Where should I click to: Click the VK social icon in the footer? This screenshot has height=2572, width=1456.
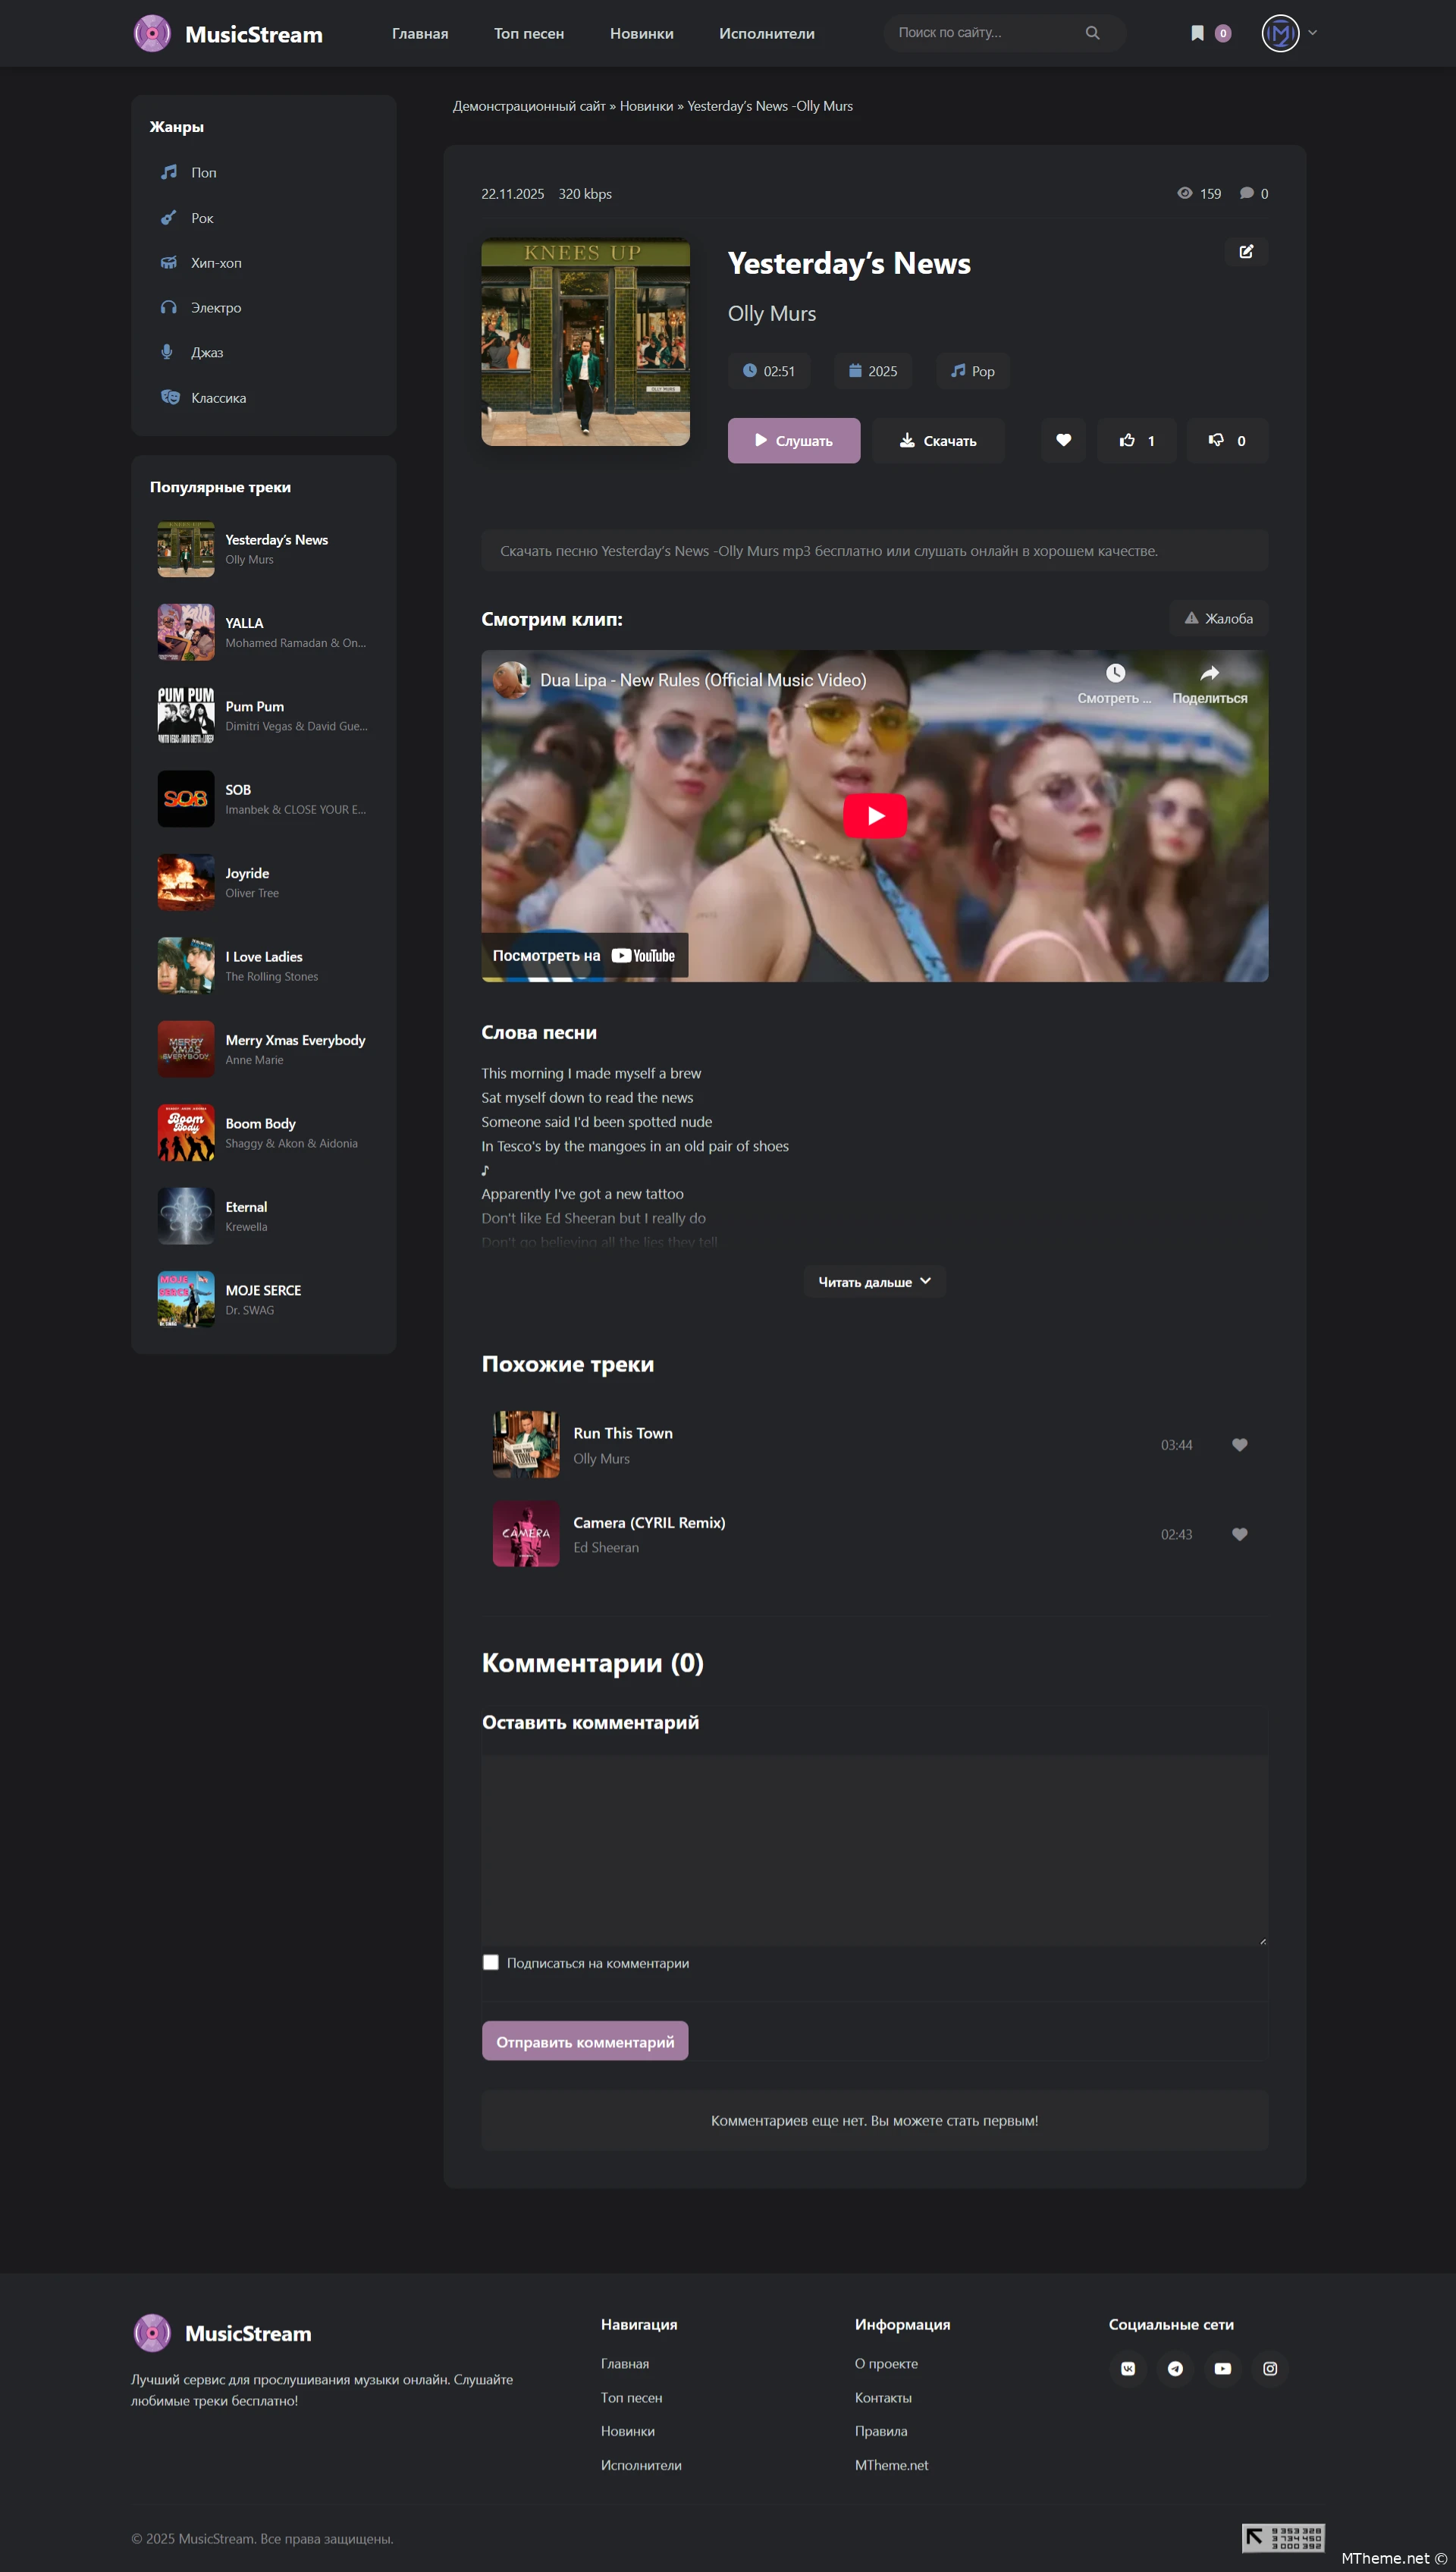click(x=1128, y=2368)
